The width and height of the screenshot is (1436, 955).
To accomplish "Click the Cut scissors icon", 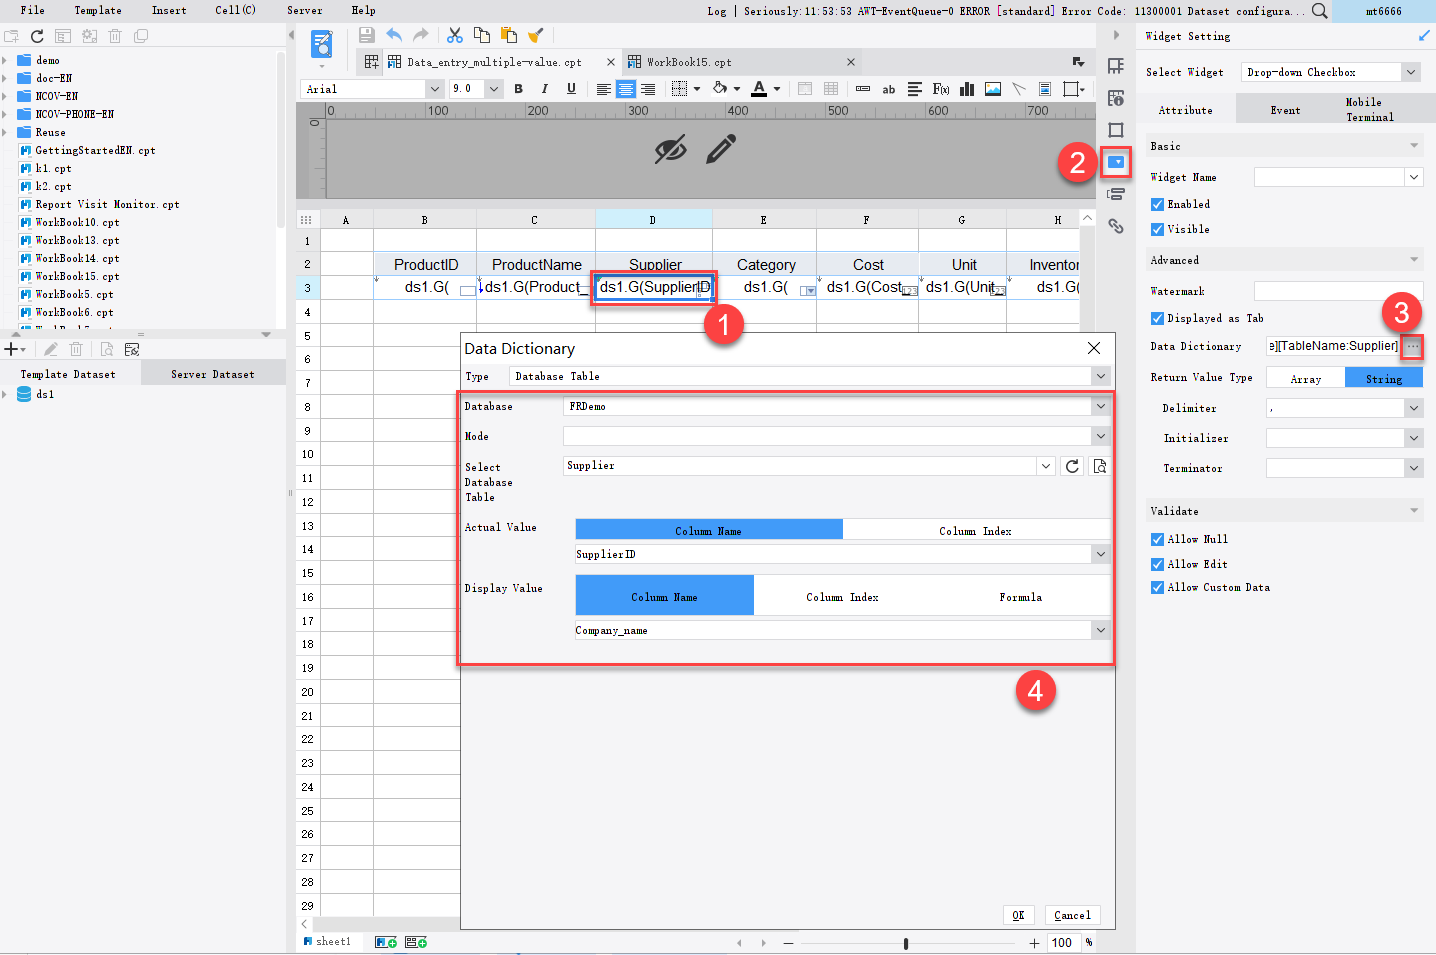I will 455,35.
